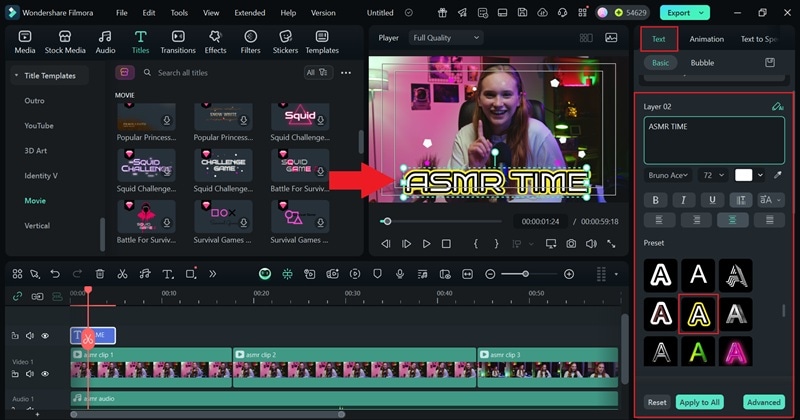Screen dimensions: 800x420
Task: Click the Voiceover microphone icon
Action: 400,274
